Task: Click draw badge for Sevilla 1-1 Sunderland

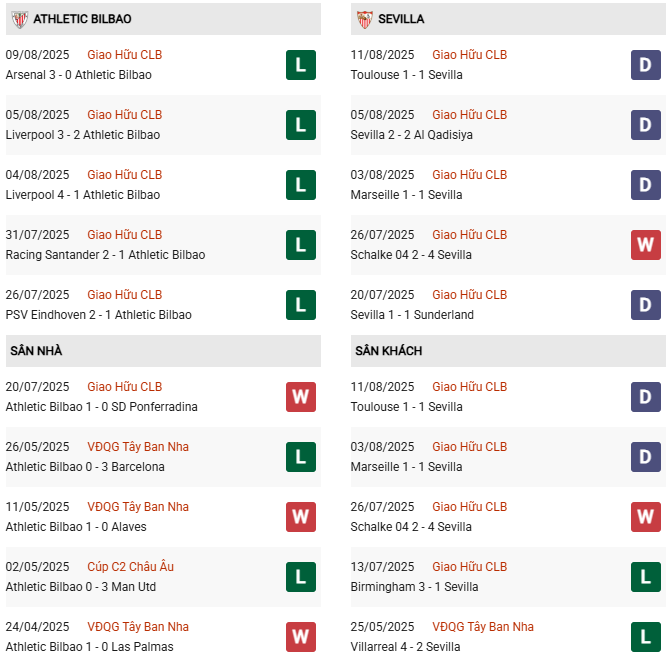Action: (x=646, y=305)
